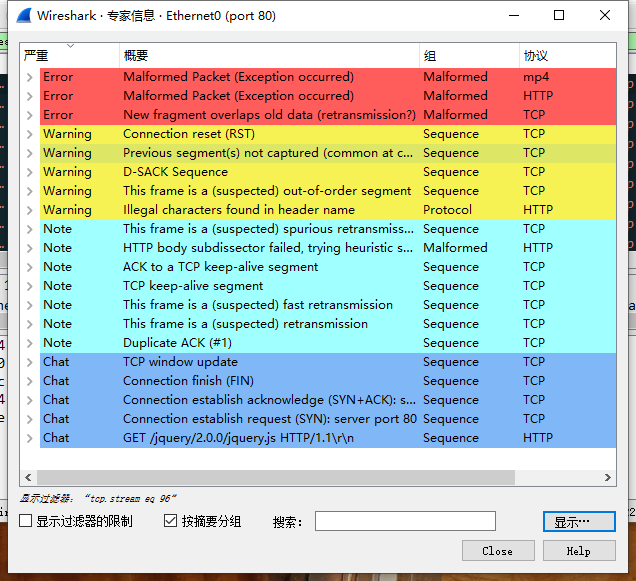Expand HTTP body subdissector failed note
Viewport: 636px width, 581px height.
tap(30, 248)
